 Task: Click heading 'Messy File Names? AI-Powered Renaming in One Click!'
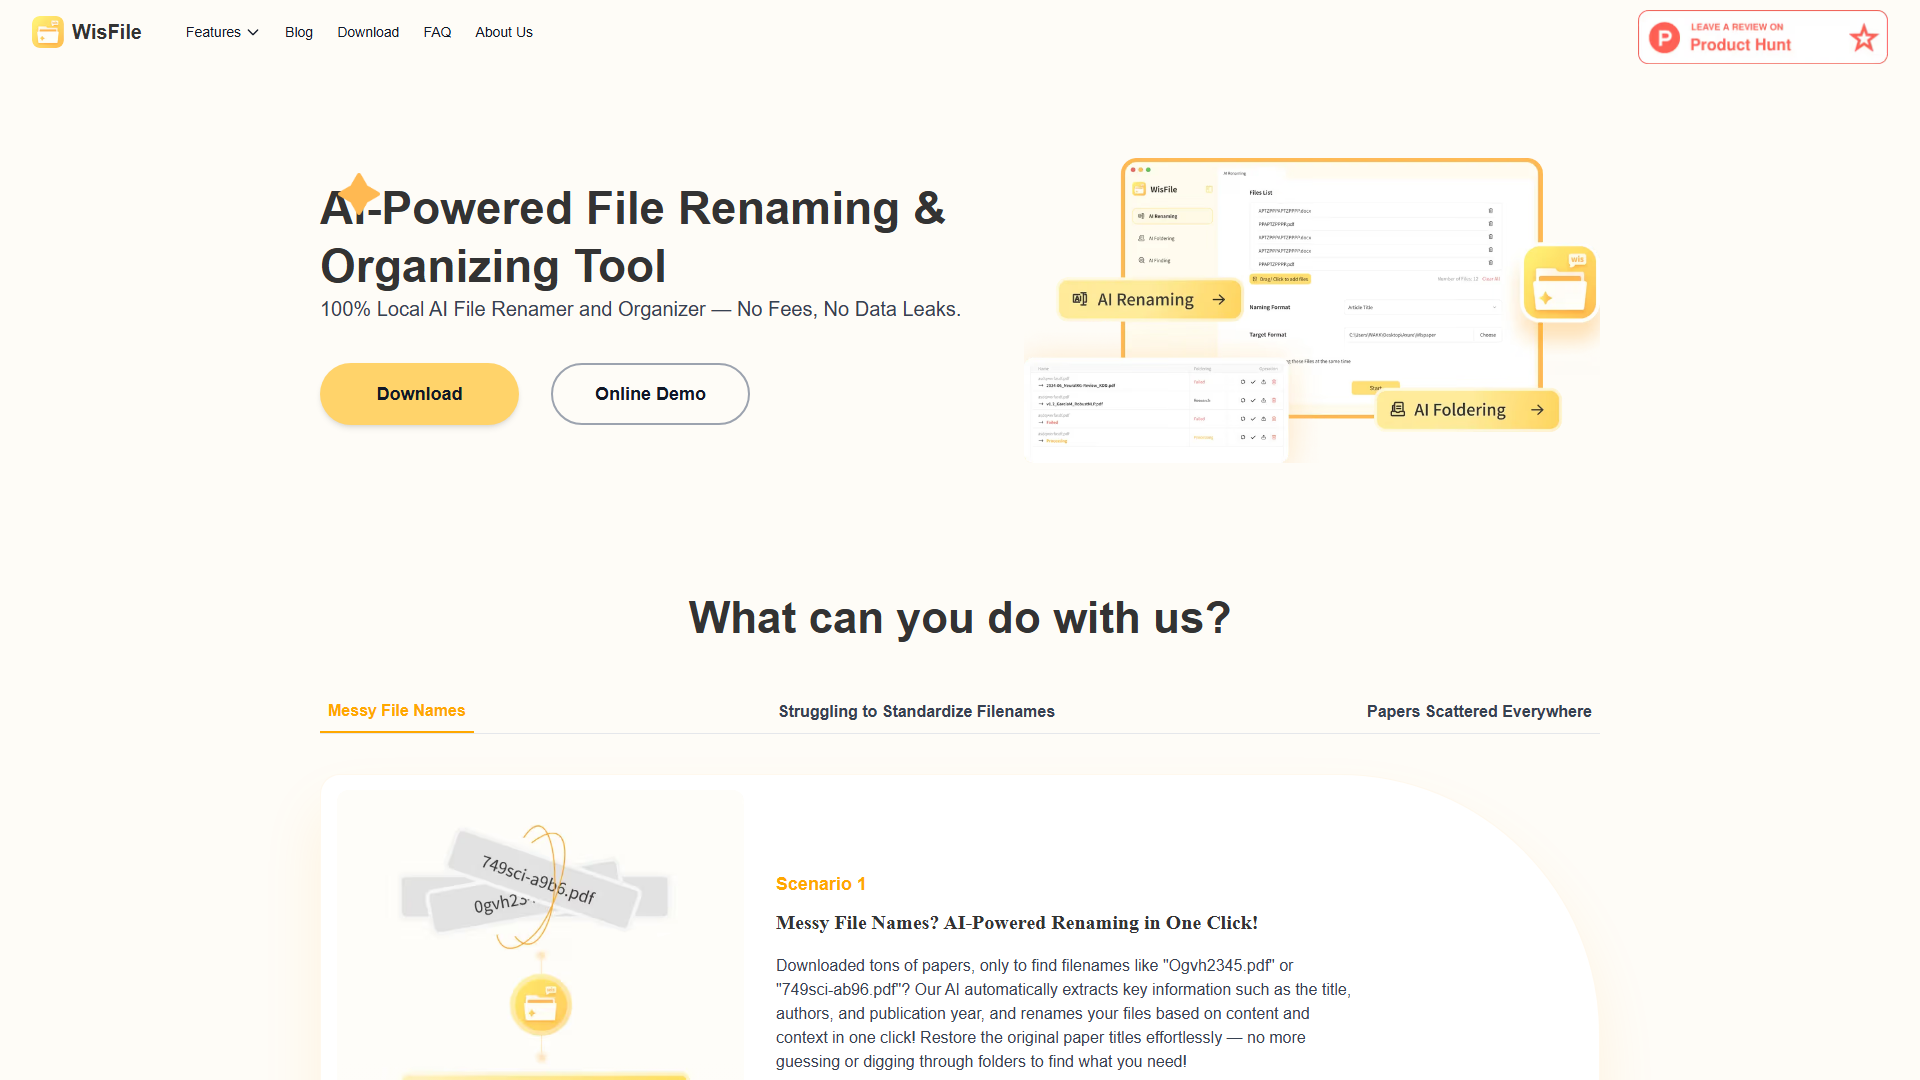click(x=1017, y=923)
